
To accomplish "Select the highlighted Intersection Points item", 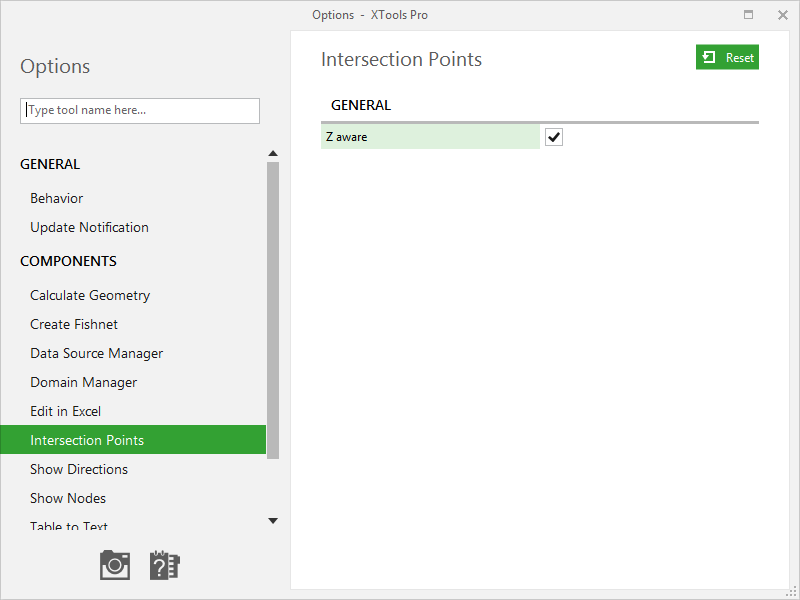I will point(133,440).
